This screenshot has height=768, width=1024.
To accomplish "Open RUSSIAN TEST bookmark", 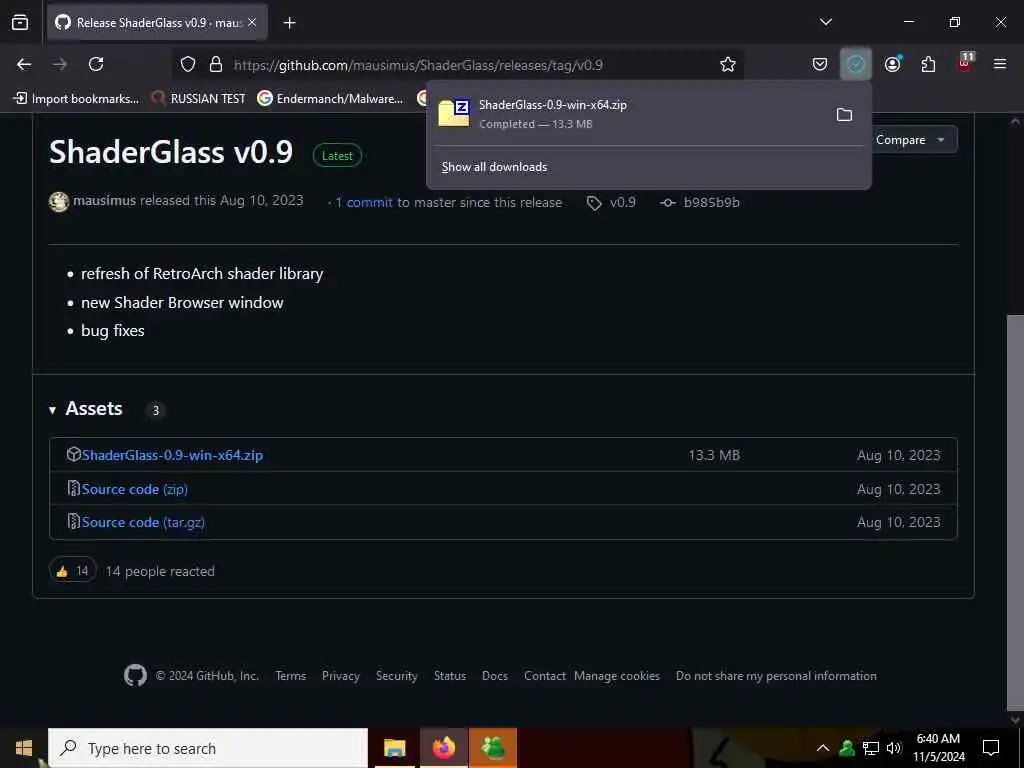I will point(199,99).
